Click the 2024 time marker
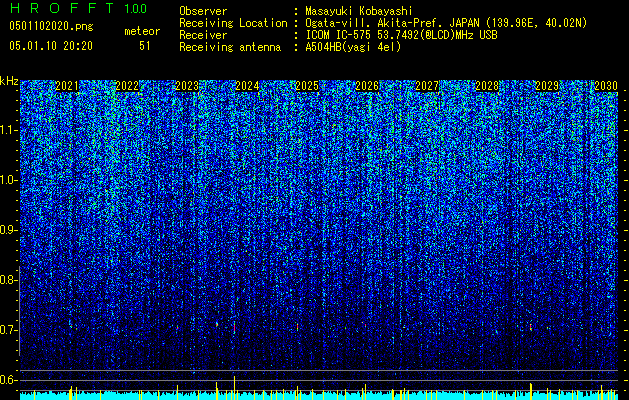The height and width of the screenshot is (400, 629). tap(247, 86)
